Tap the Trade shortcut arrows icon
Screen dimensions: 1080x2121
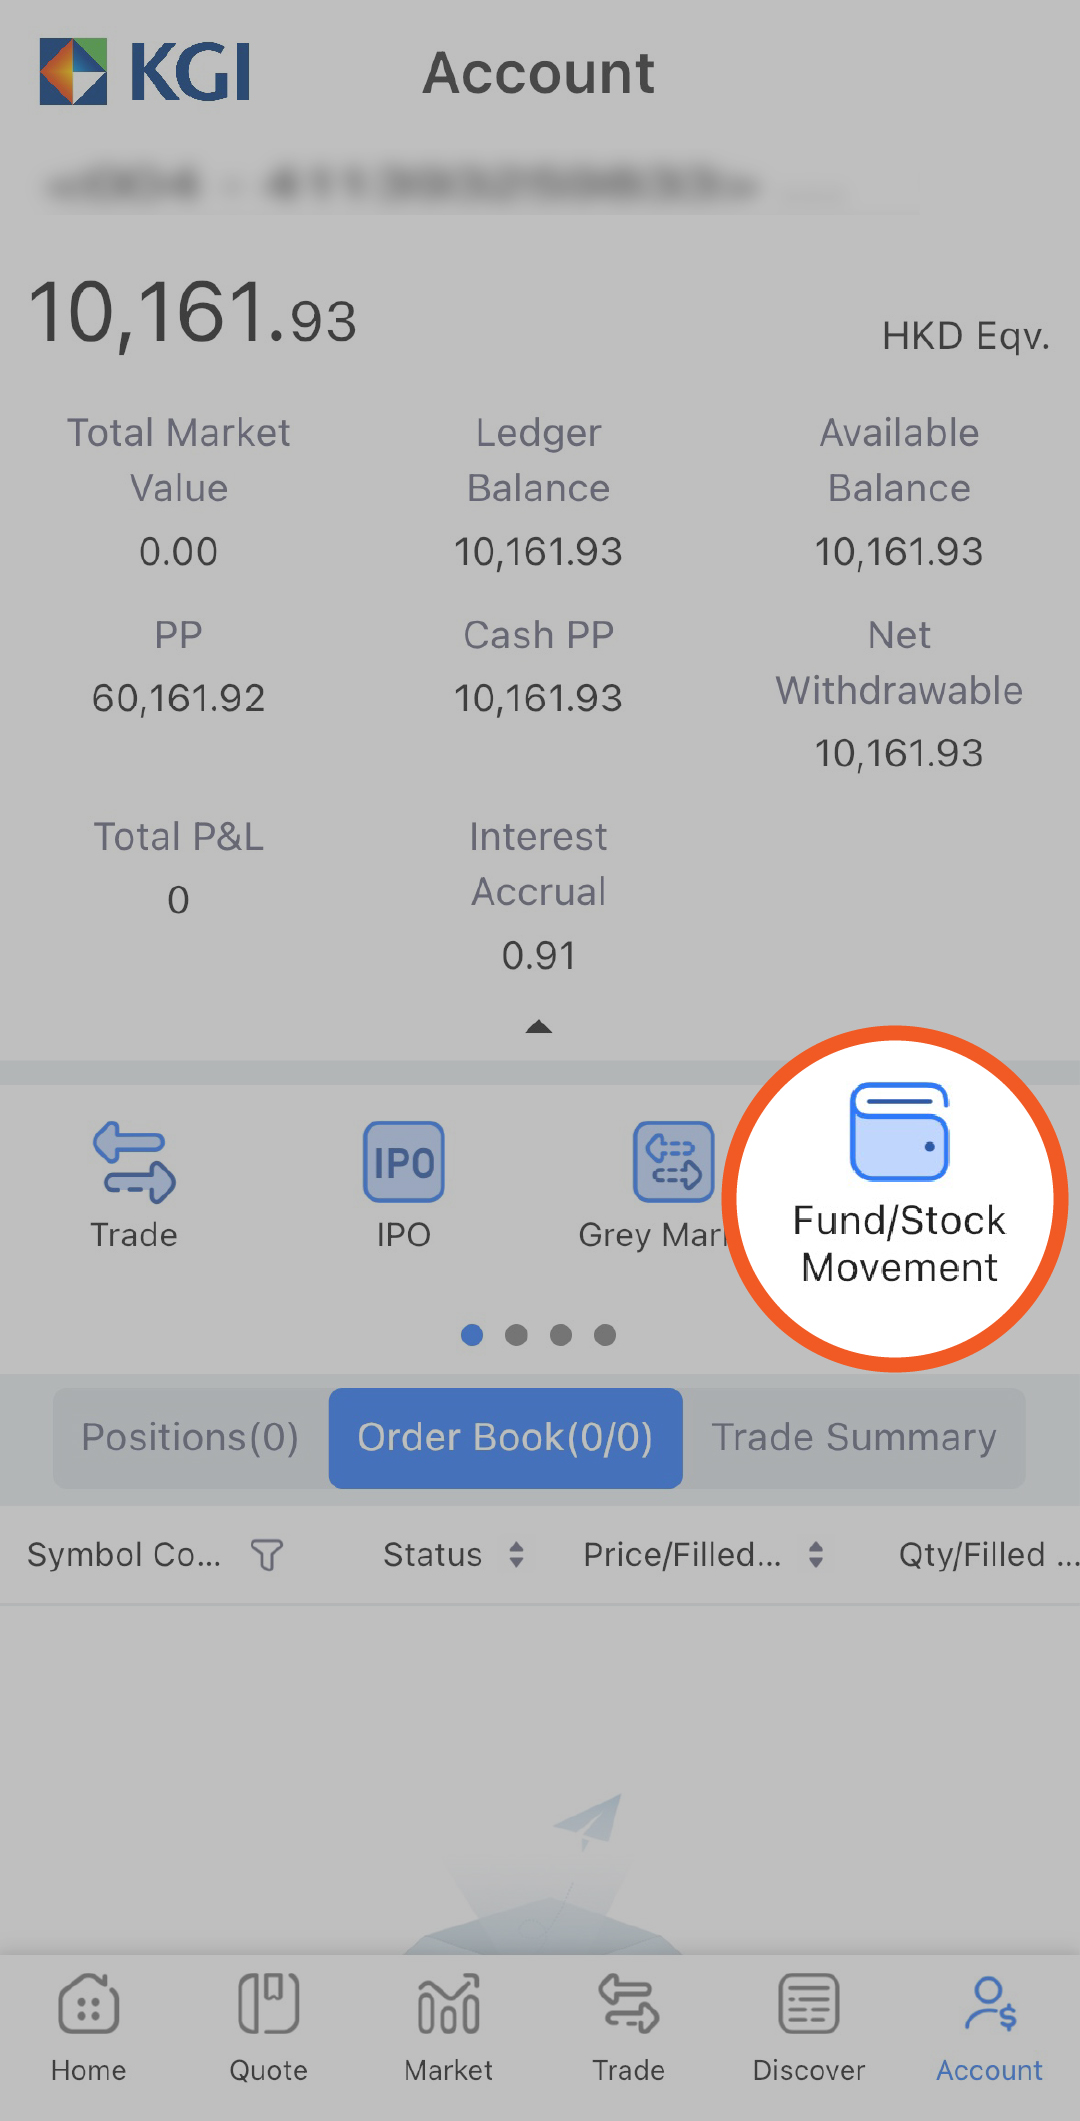134,1162
